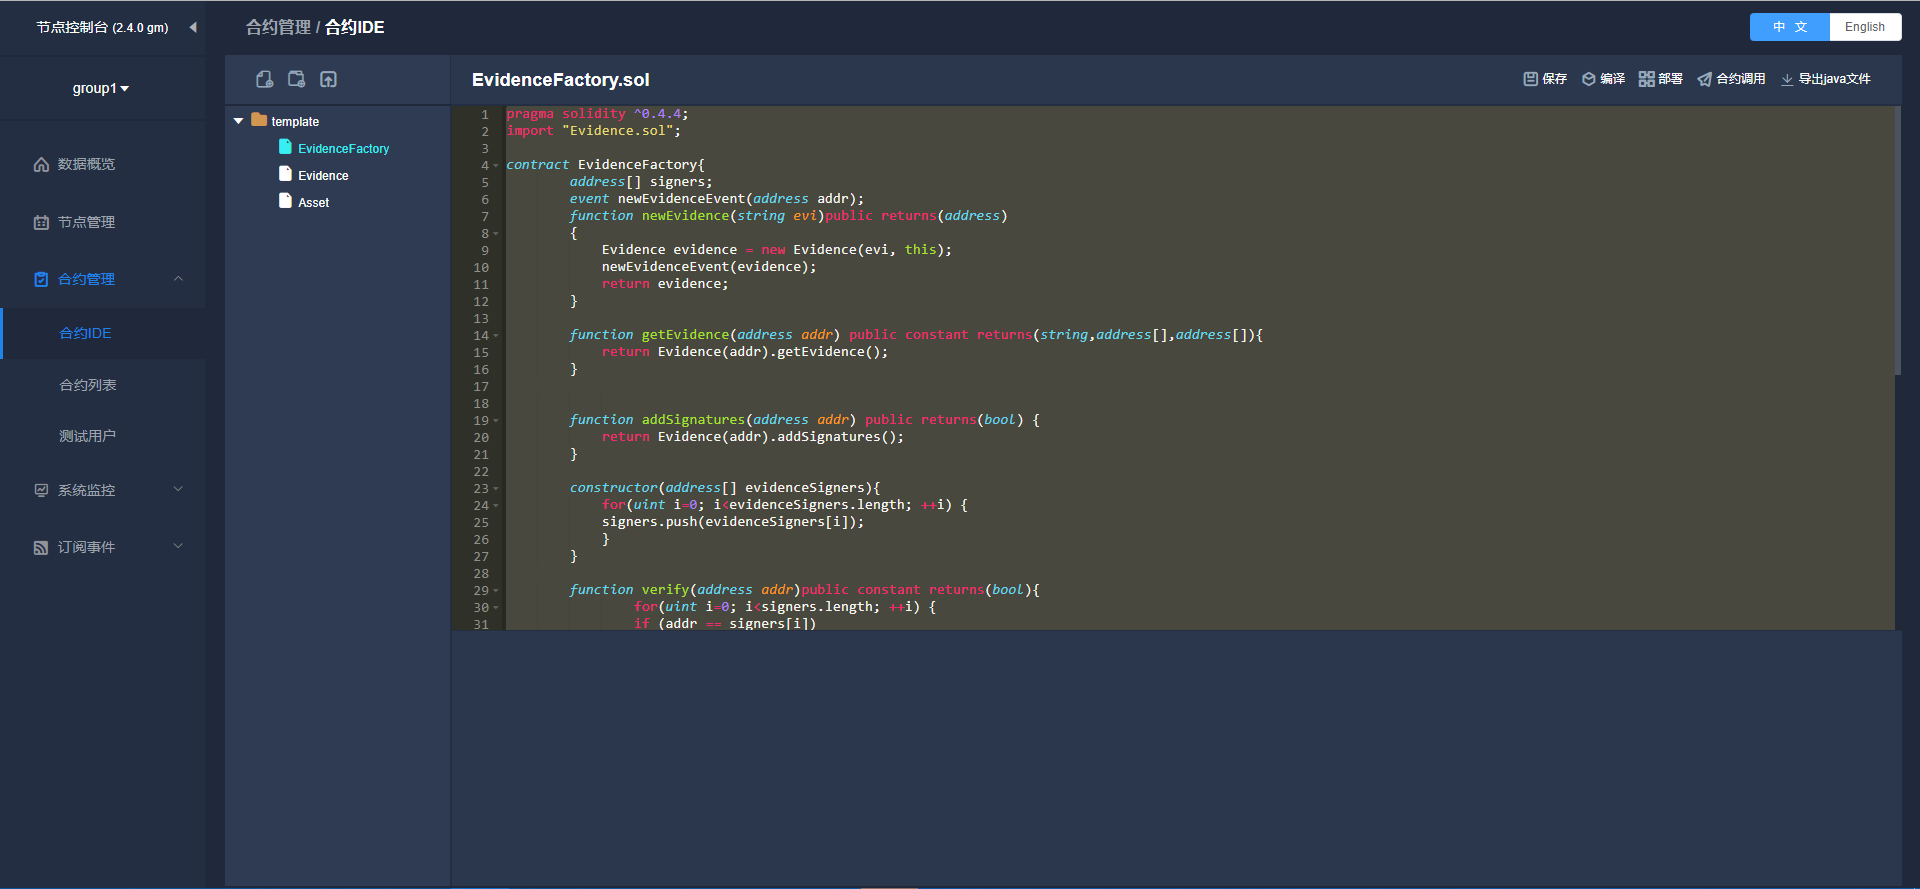Click 'newEvidenceEvent(evidence);' code line
1920x889 pixels.
point(709,267)
